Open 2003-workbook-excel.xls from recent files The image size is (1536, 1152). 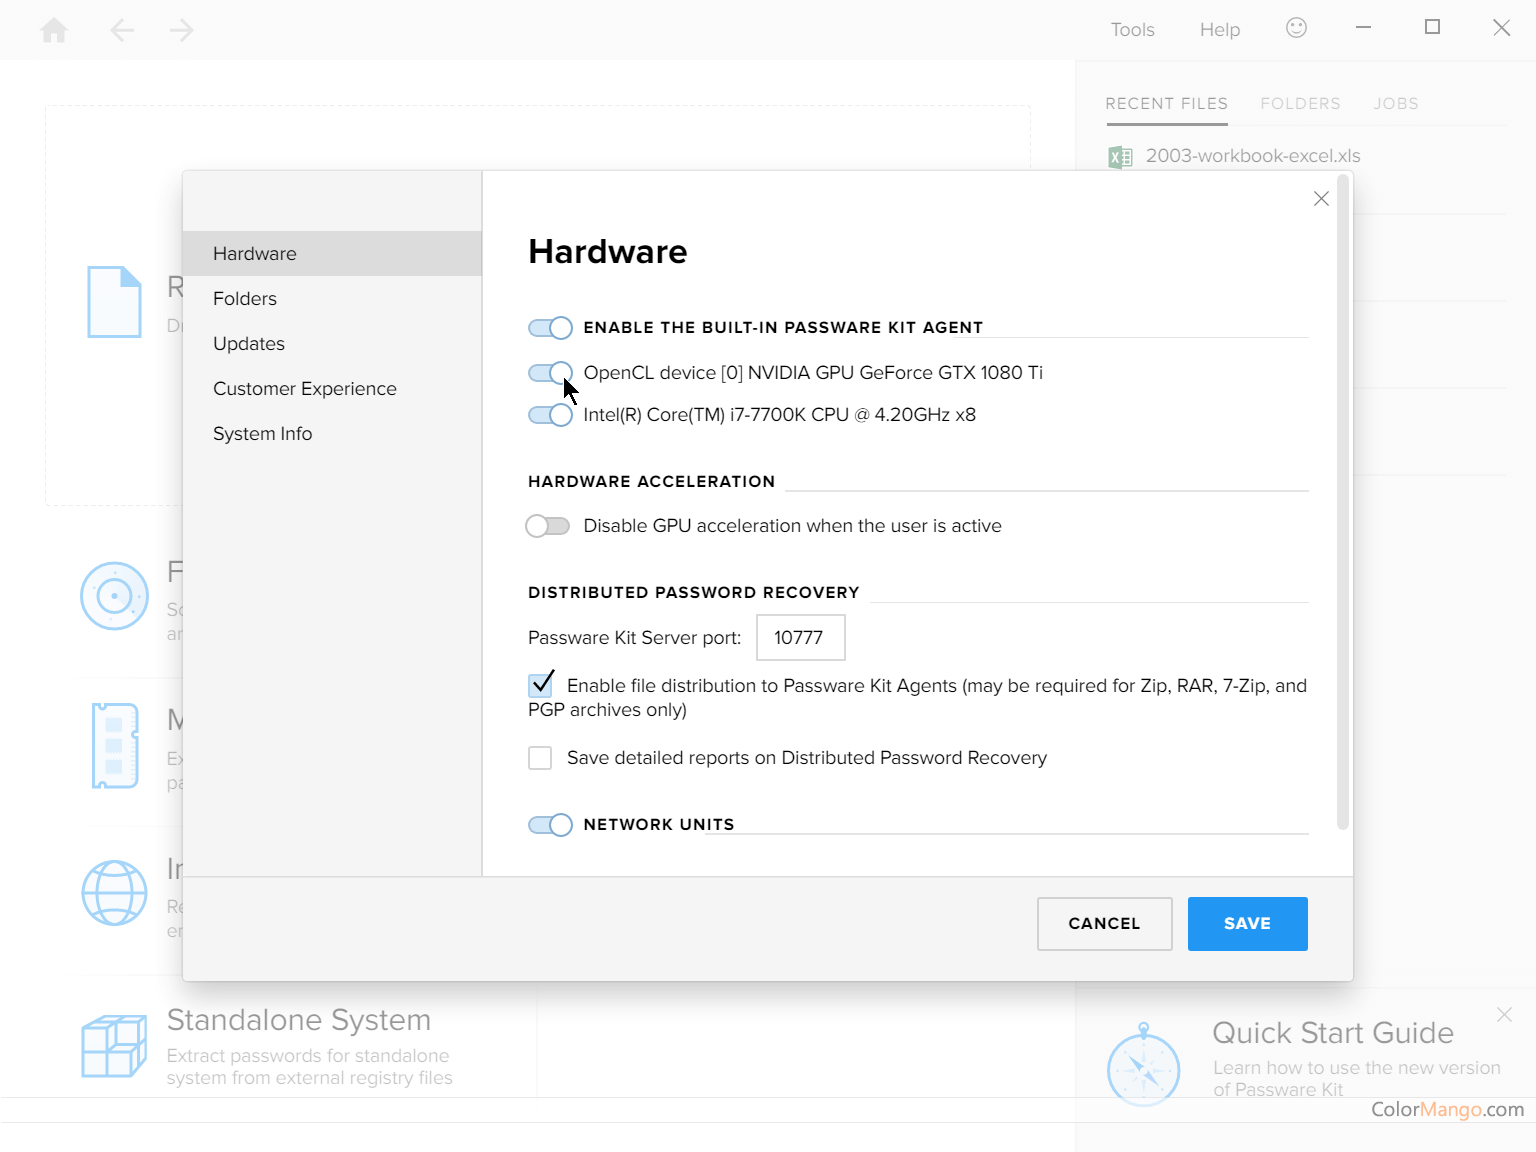click(1253, 156)
